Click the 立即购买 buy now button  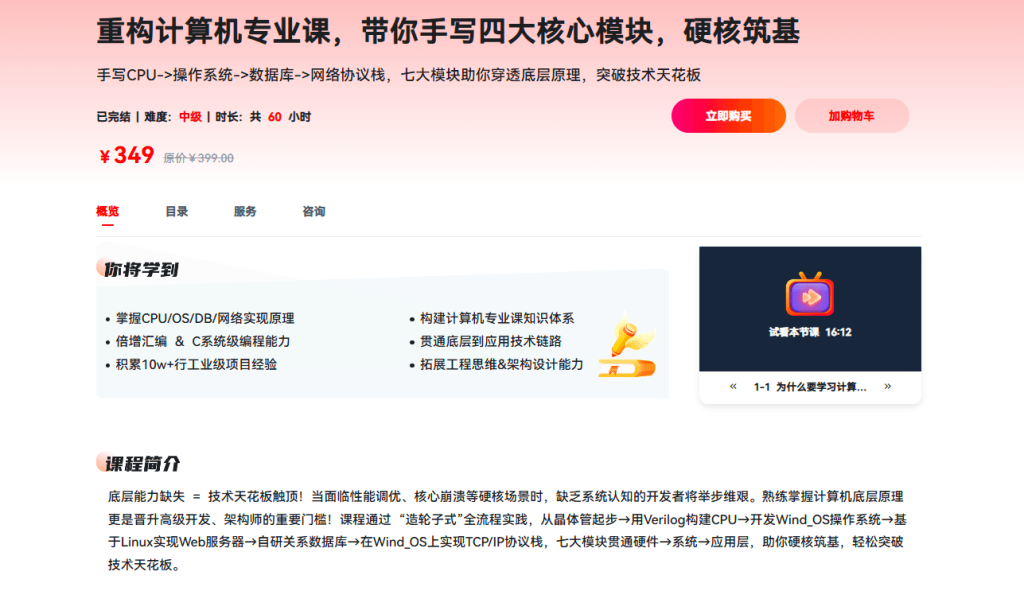pos(728,116)
